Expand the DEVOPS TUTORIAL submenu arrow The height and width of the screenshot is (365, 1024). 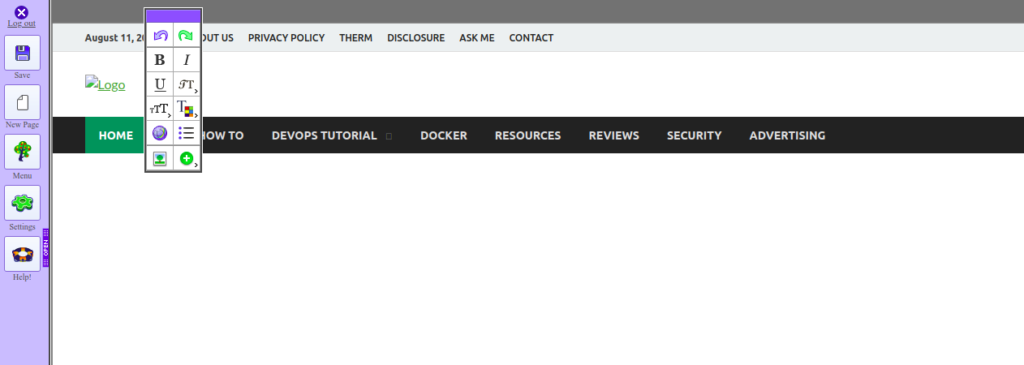click(389, 136)
